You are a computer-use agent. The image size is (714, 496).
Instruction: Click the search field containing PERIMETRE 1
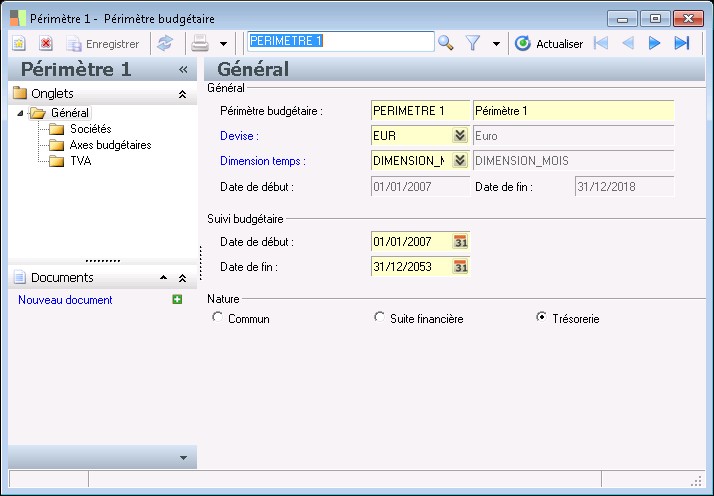click(341, 41)
